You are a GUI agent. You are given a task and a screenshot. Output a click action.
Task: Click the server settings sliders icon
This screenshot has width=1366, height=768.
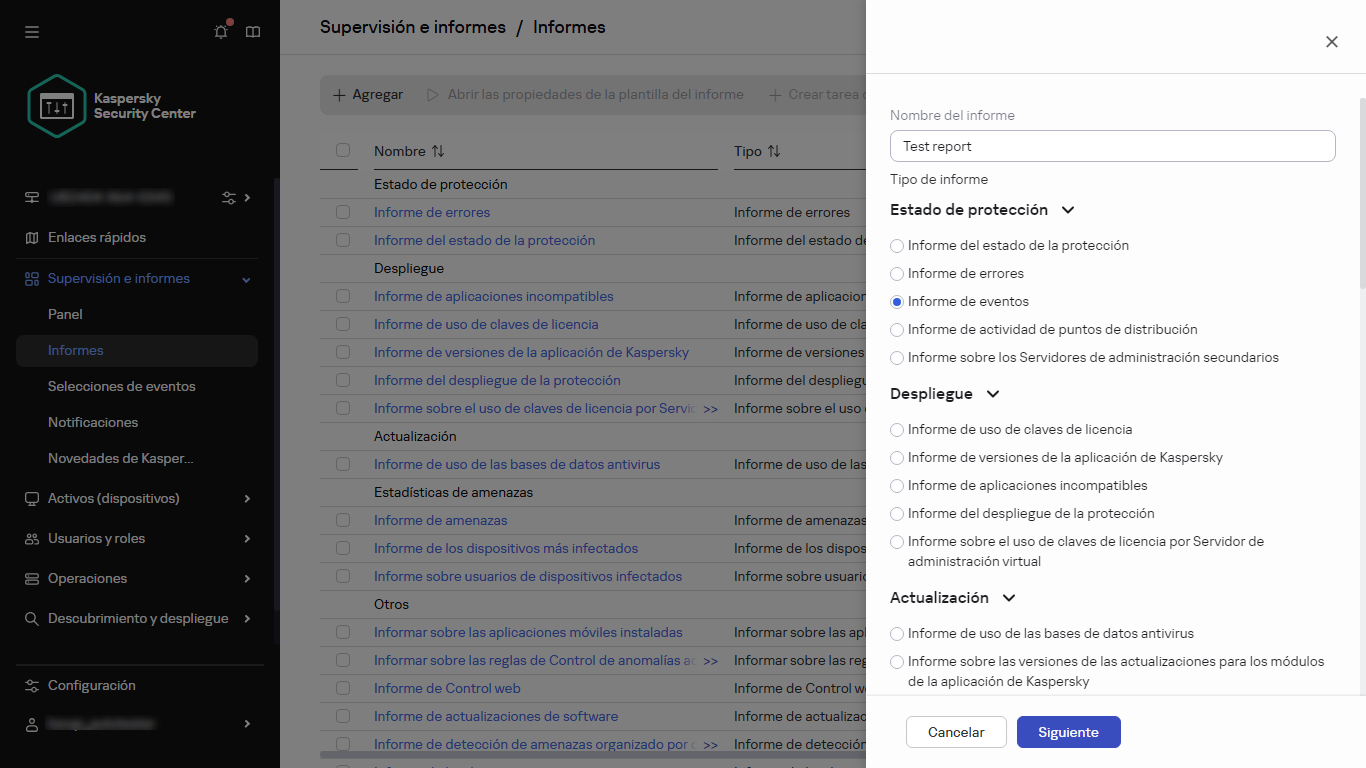[229, 198]
